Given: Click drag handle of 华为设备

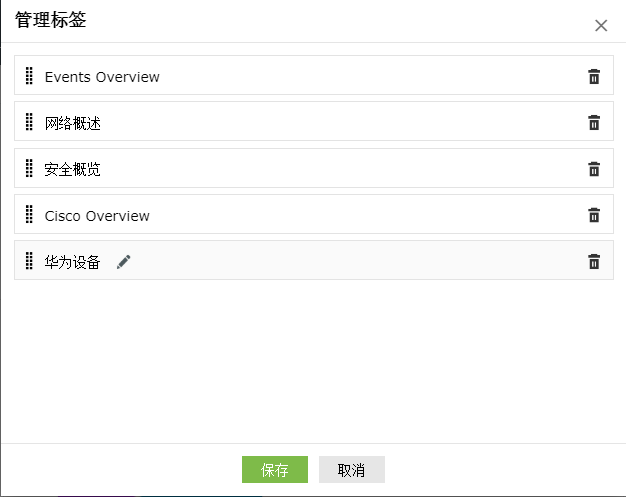Looking at the screenshot, I should pyautogui.click(x=29, y=262).
